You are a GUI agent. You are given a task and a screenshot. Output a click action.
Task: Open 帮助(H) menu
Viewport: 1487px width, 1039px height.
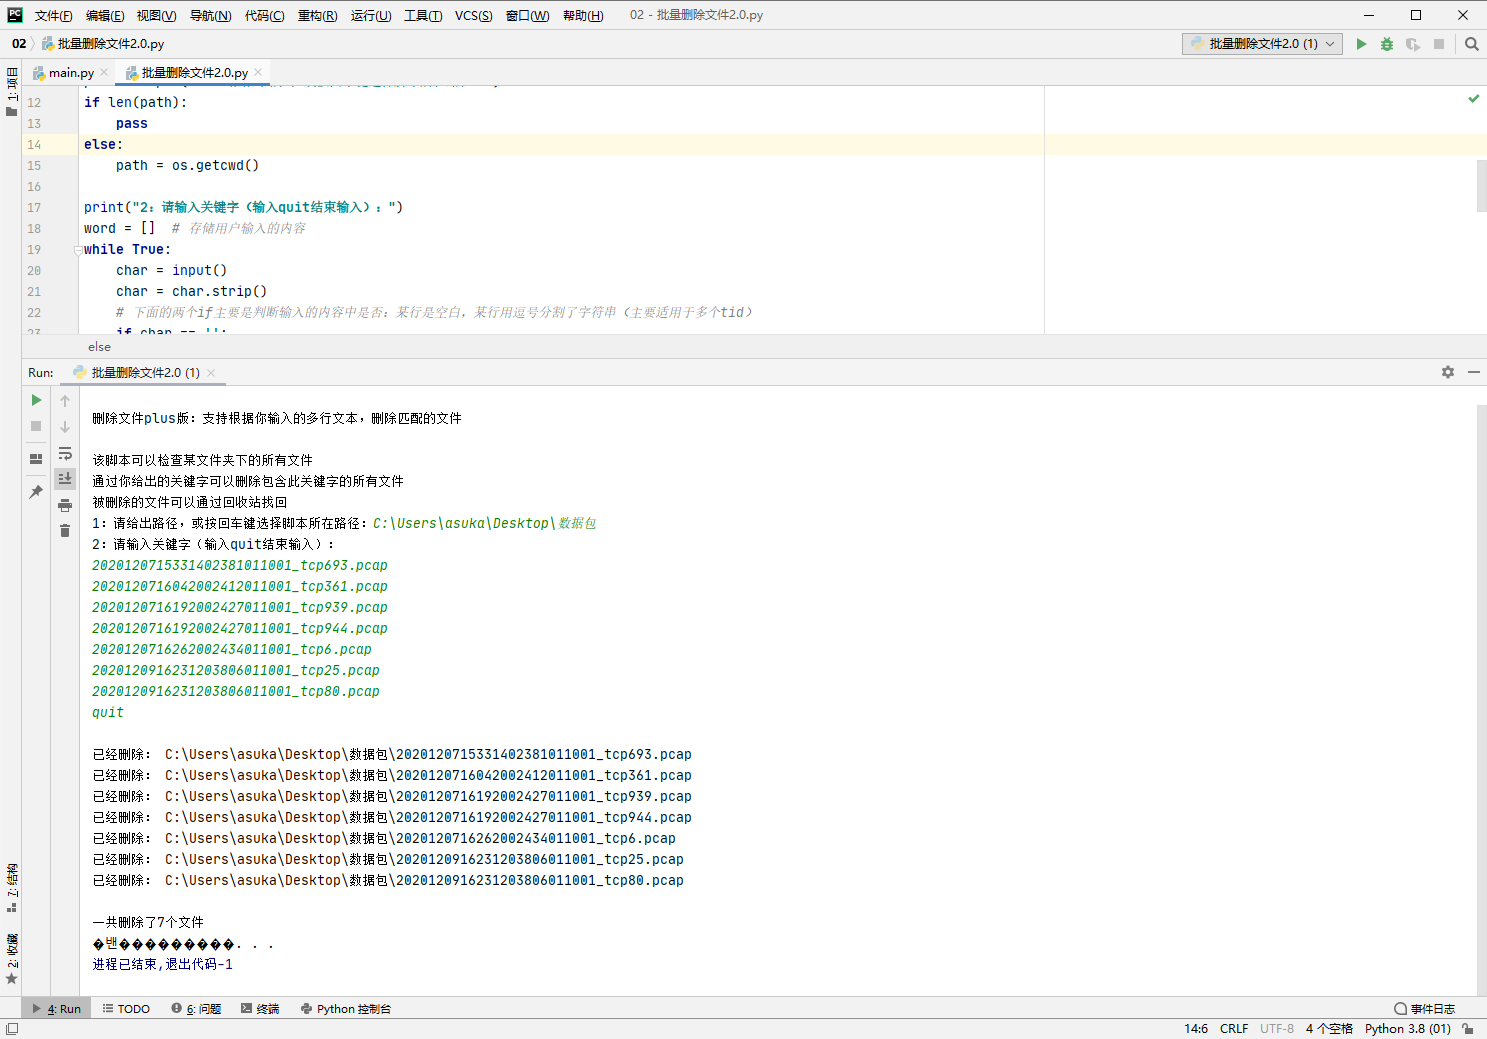[x=583, y=15]
